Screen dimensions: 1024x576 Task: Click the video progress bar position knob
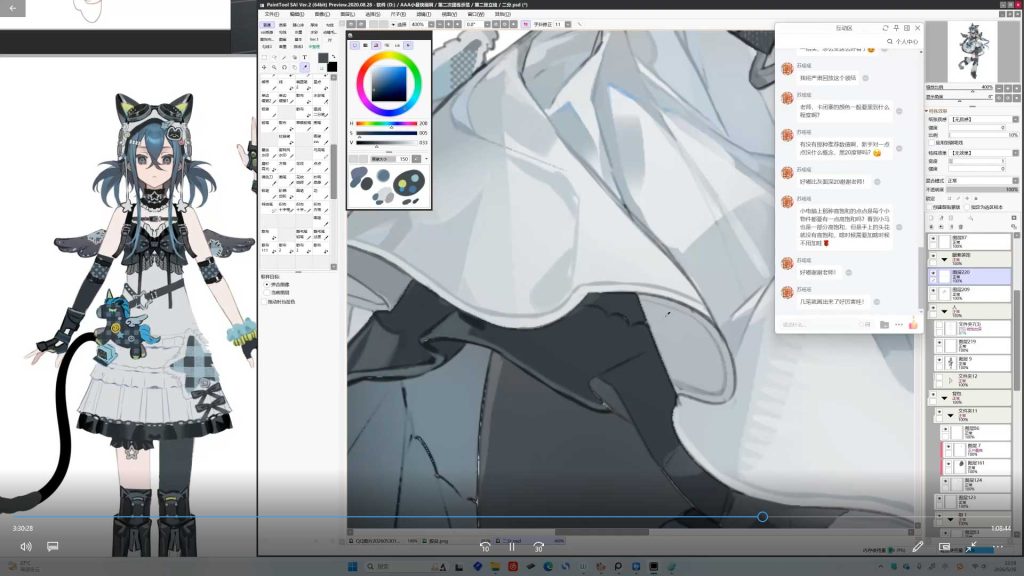[x=762, y=517]
